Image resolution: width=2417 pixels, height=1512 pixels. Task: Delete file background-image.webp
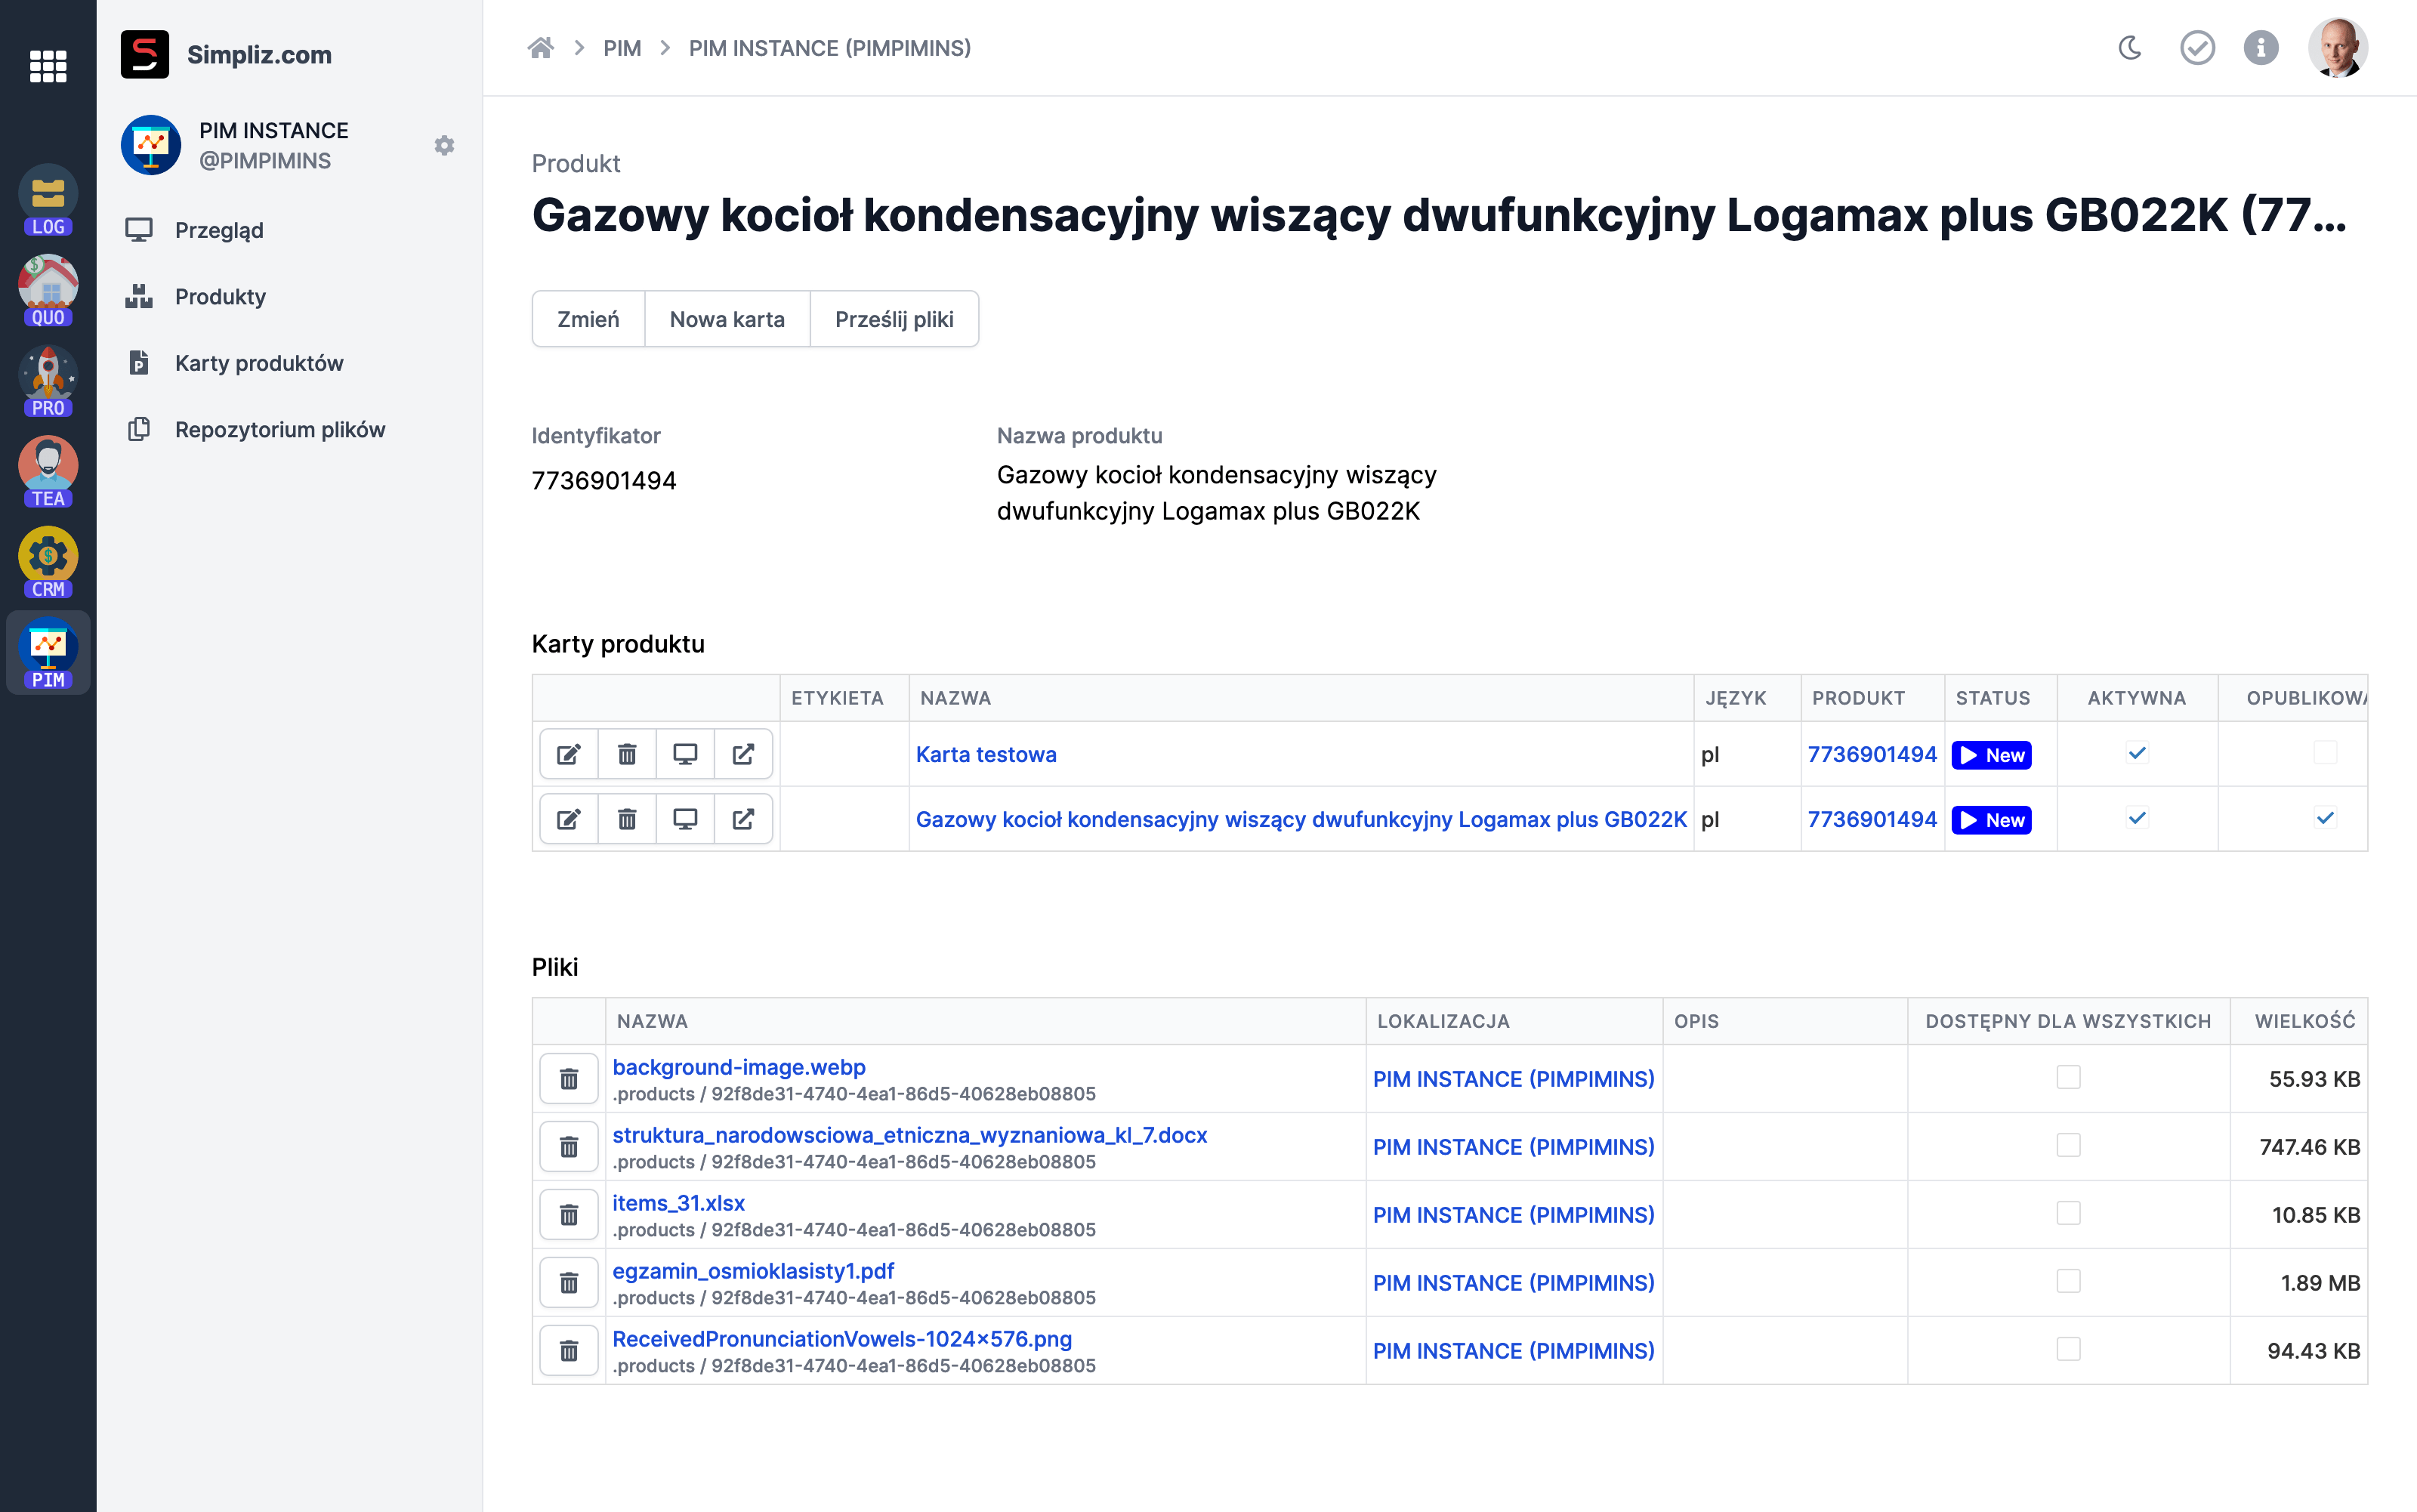pos(569,1079)
